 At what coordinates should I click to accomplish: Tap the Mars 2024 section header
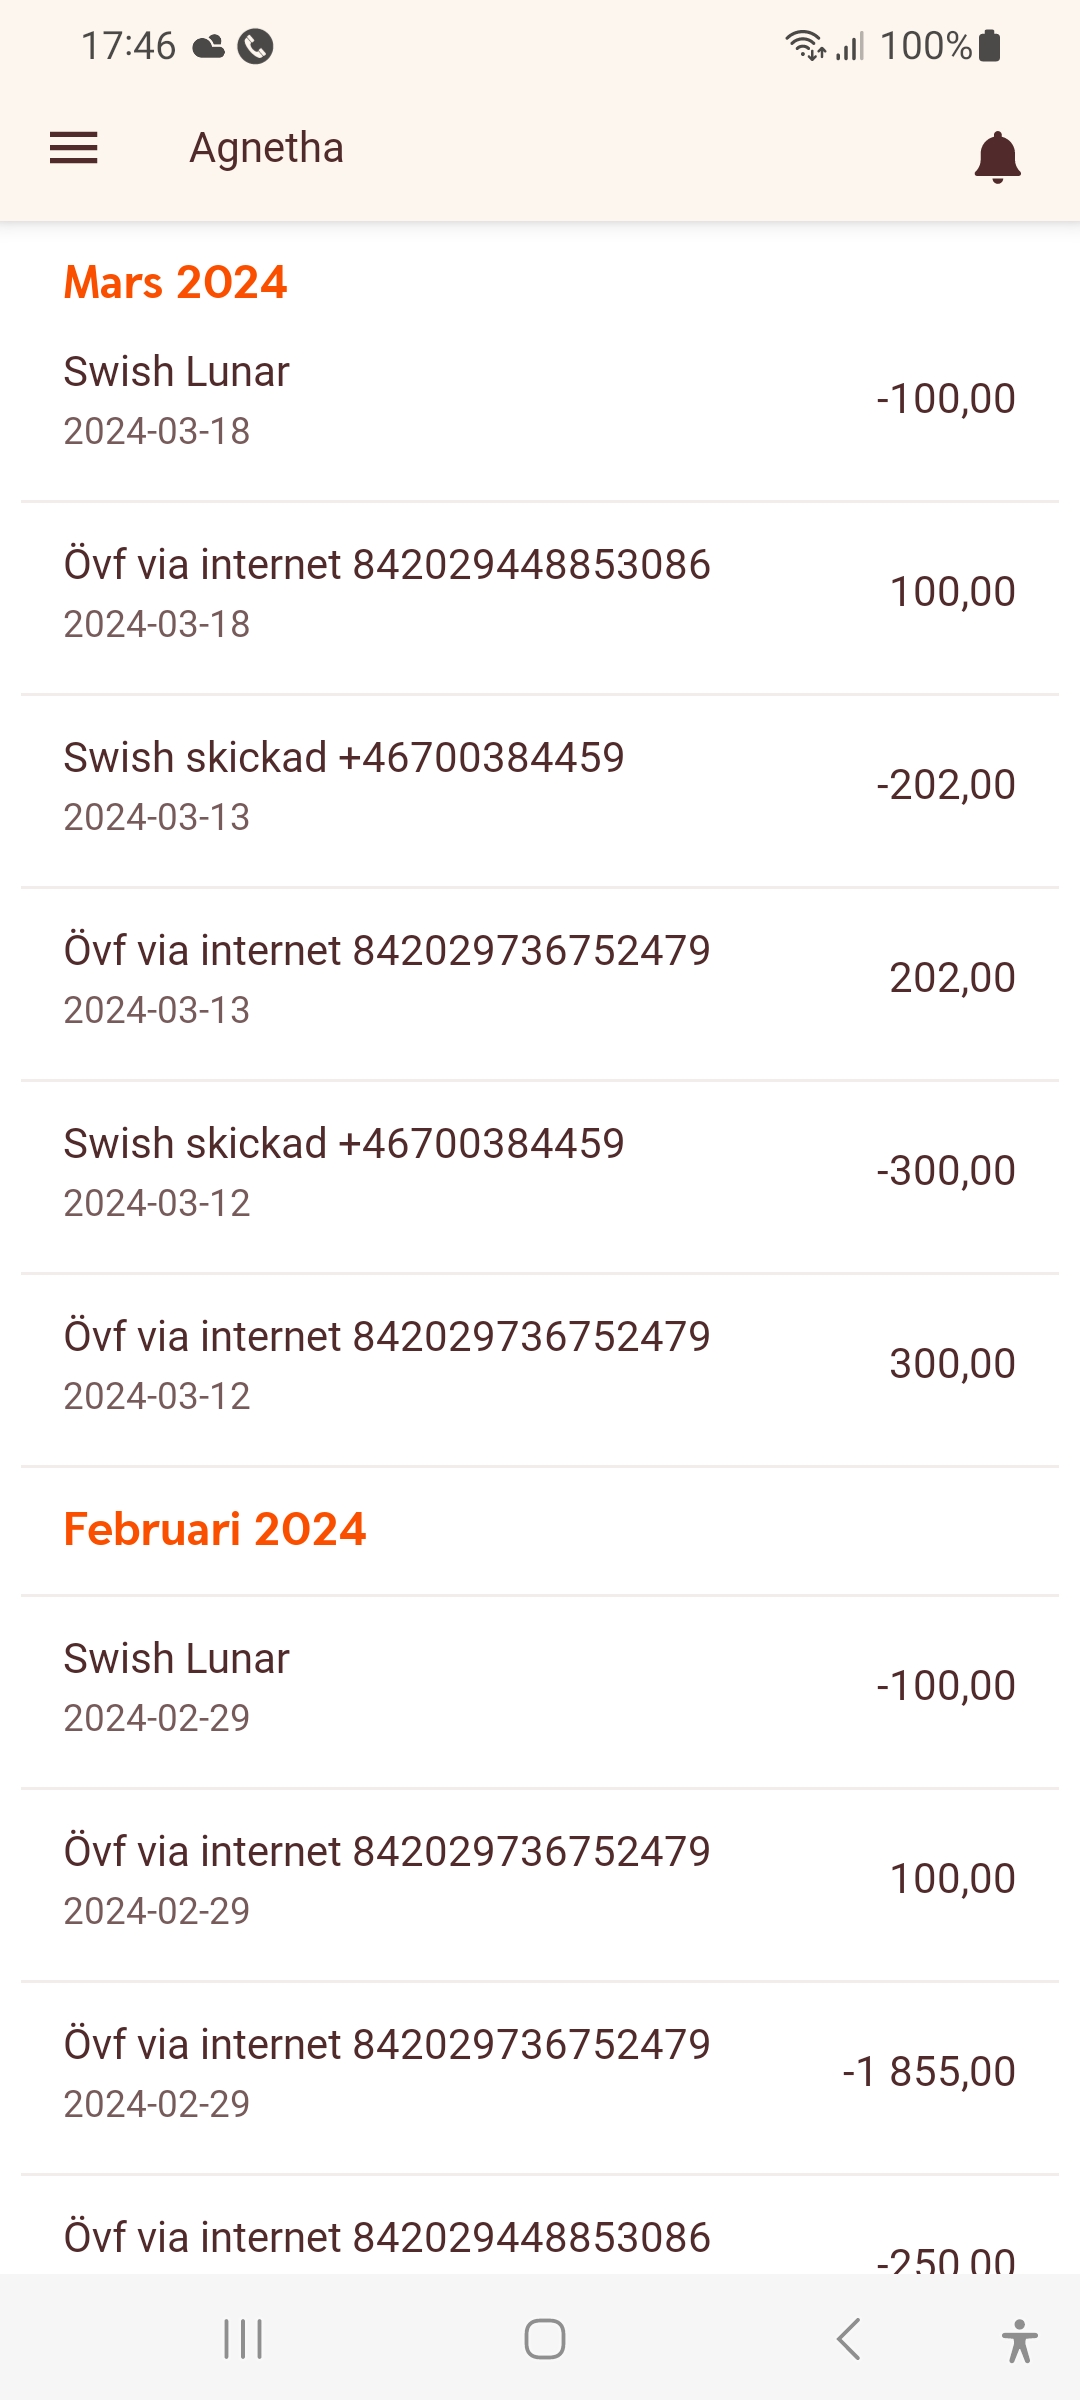(176, 282)
